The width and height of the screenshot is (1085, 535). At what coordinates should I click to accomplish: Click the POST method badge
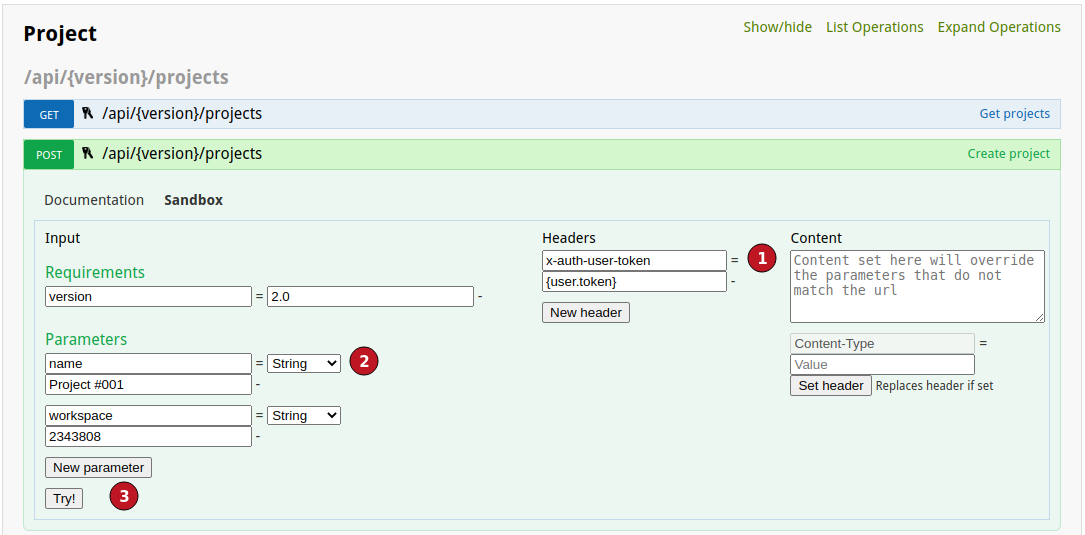coord(48,154)
